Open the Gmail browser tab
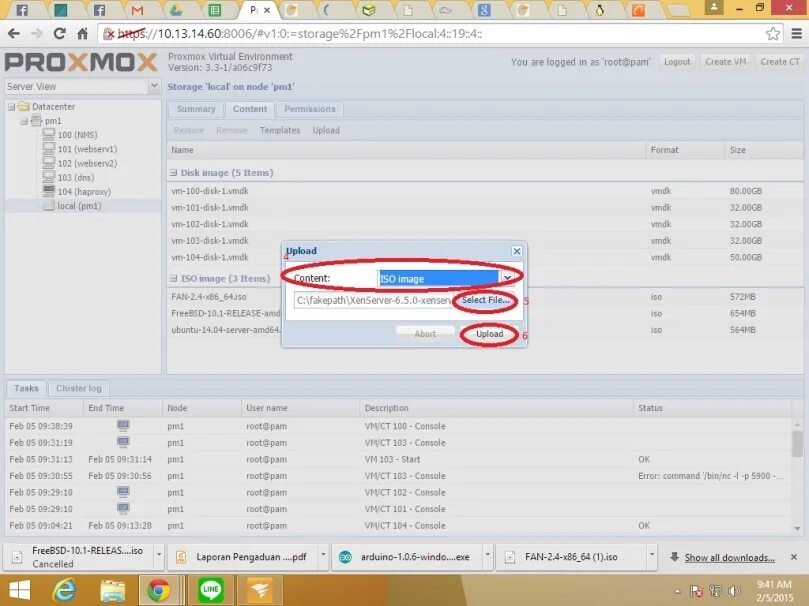This screenshot has height=606, width=809. [x=137, y=10]
